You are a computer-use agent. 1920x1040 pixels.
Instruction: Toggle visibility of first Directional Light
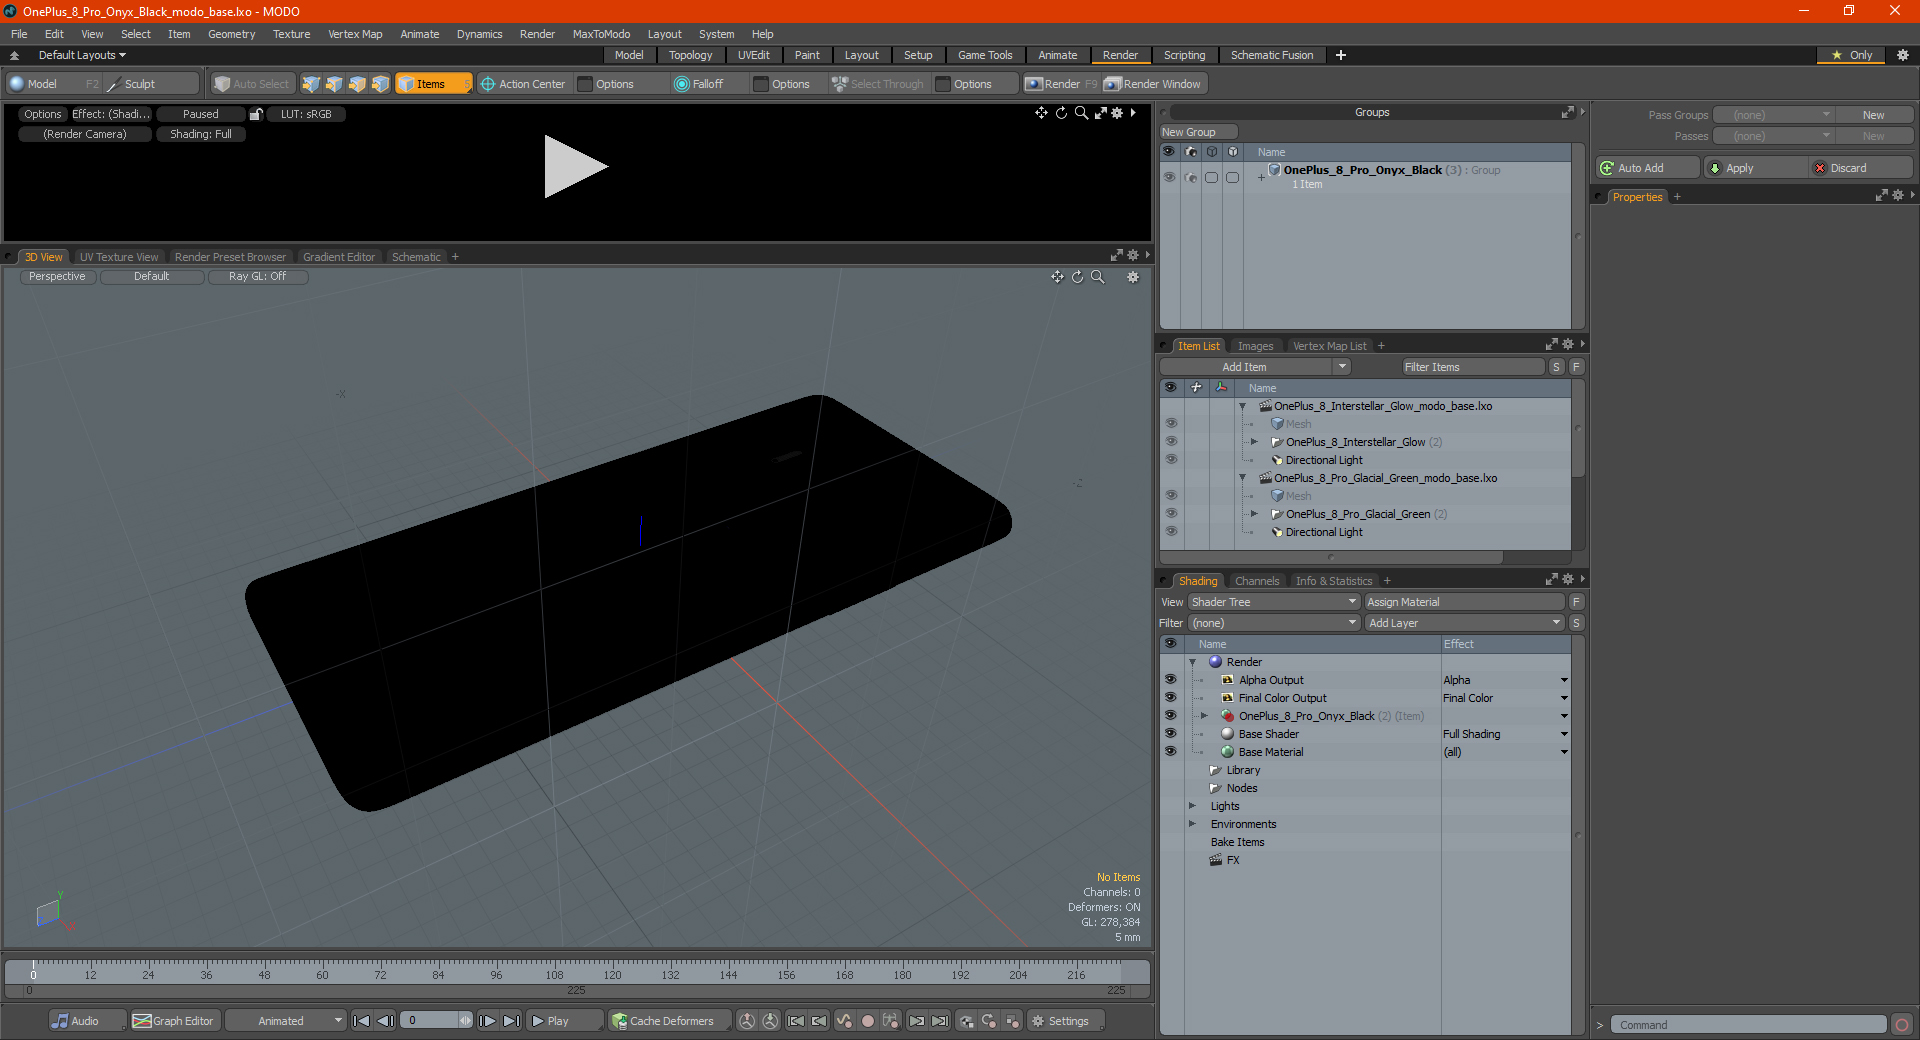coord(1171,460)
